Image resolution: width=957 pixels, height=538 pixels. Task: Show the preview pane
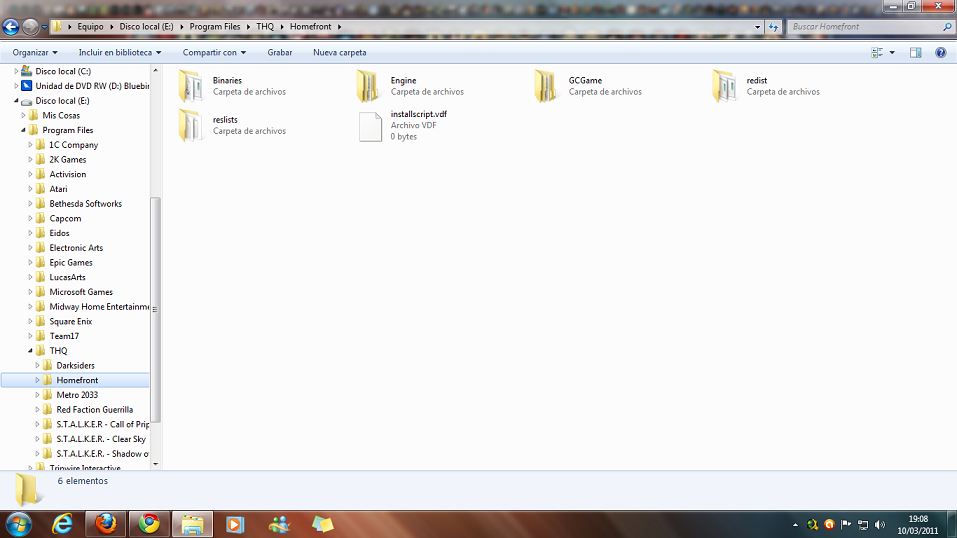pyautogui.click(x=915, y=53)
